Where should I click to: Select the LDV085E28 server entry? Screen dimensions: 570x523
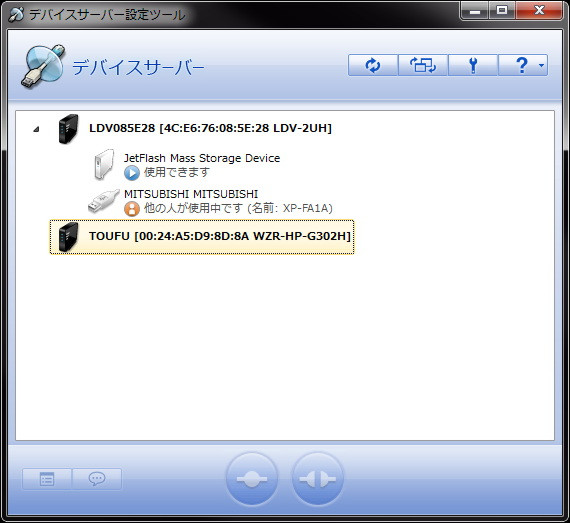coord(210,128)
